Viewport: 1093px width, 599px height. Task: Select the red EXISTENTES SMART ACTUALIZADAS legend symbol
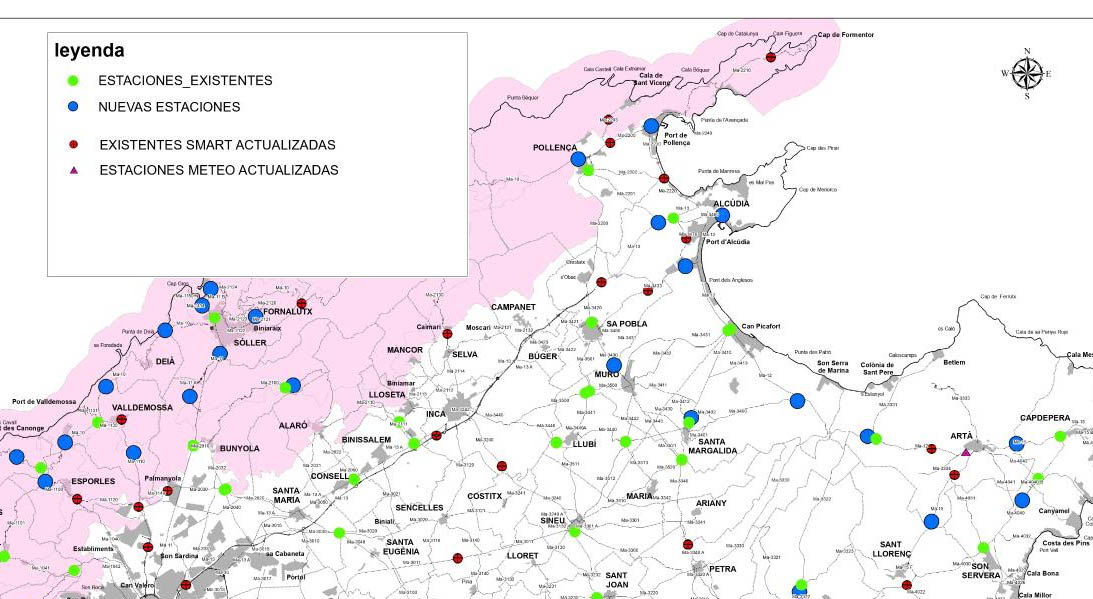point(72,145)
